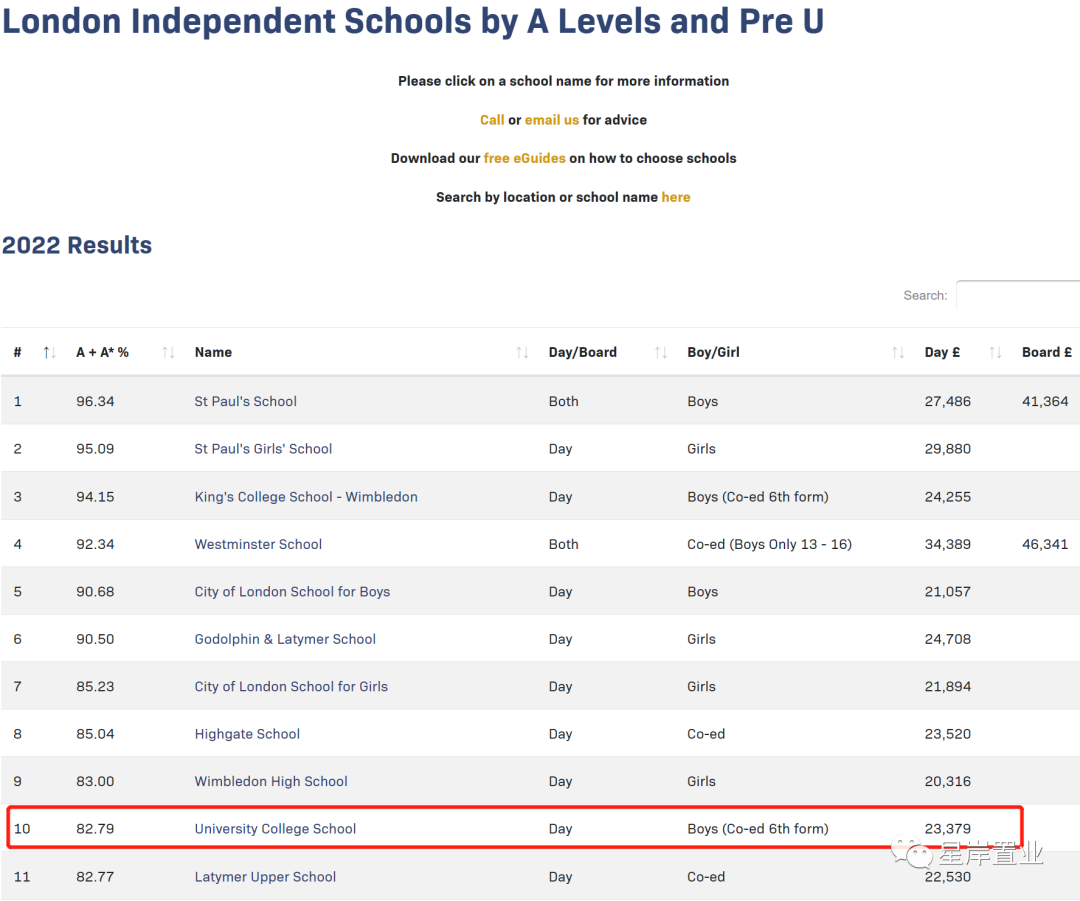Open St Paul's School page
Viewport: 1080px width, 901px height.
(245, 401)
